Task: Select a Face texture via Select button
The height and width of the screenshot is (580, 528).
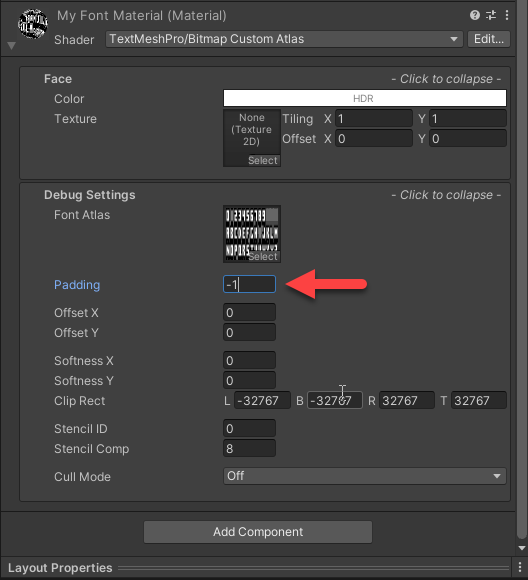Action: click(263, 161)
